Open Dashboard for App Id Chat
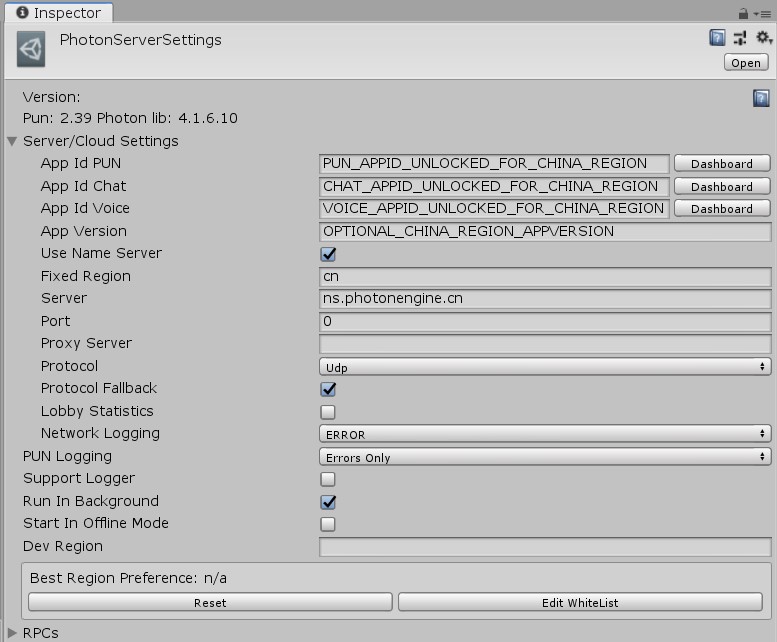 pyautogui.click(x=722, y=186)
